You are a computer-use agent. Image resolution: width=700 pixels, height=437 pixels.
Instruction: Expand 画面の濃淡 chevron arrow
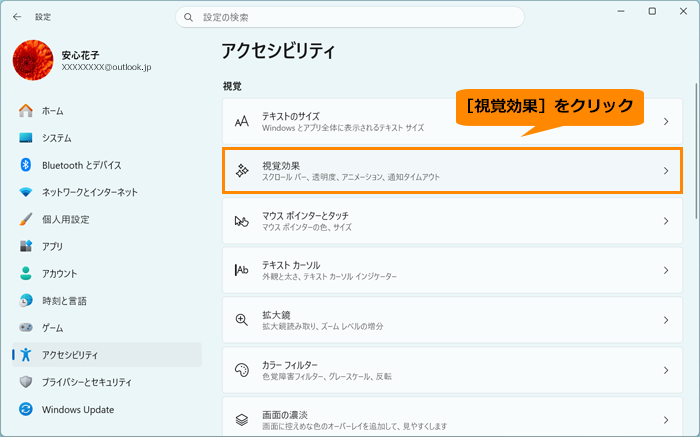666,420
